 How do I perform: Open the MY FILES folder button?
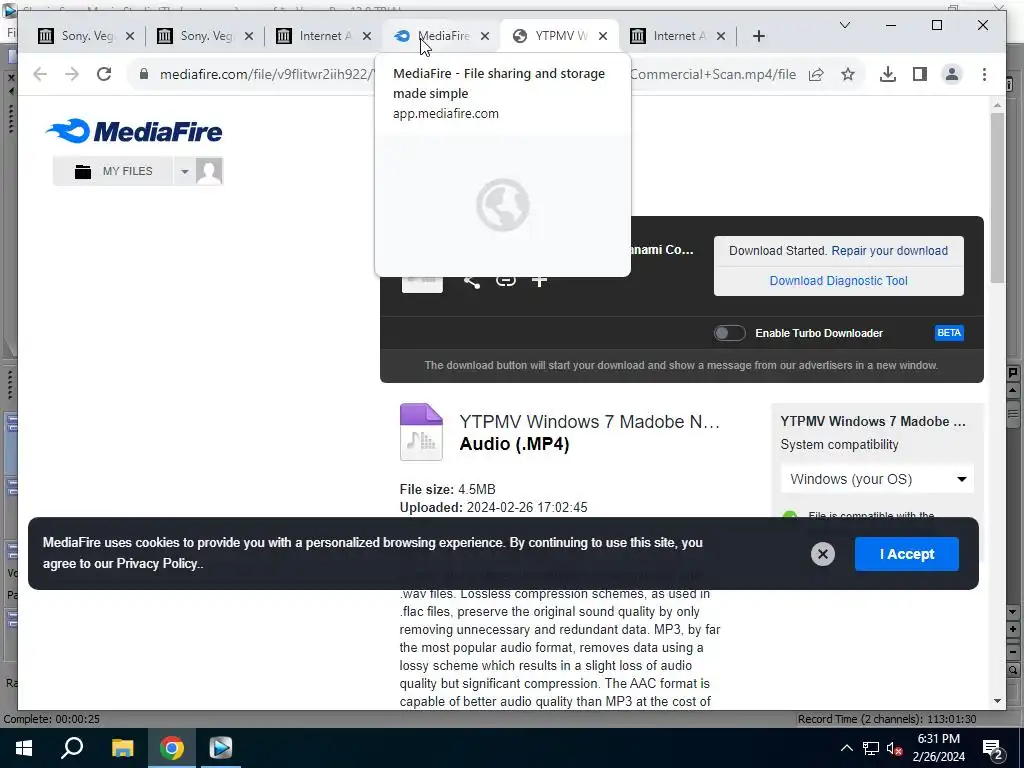coord(113,171)
